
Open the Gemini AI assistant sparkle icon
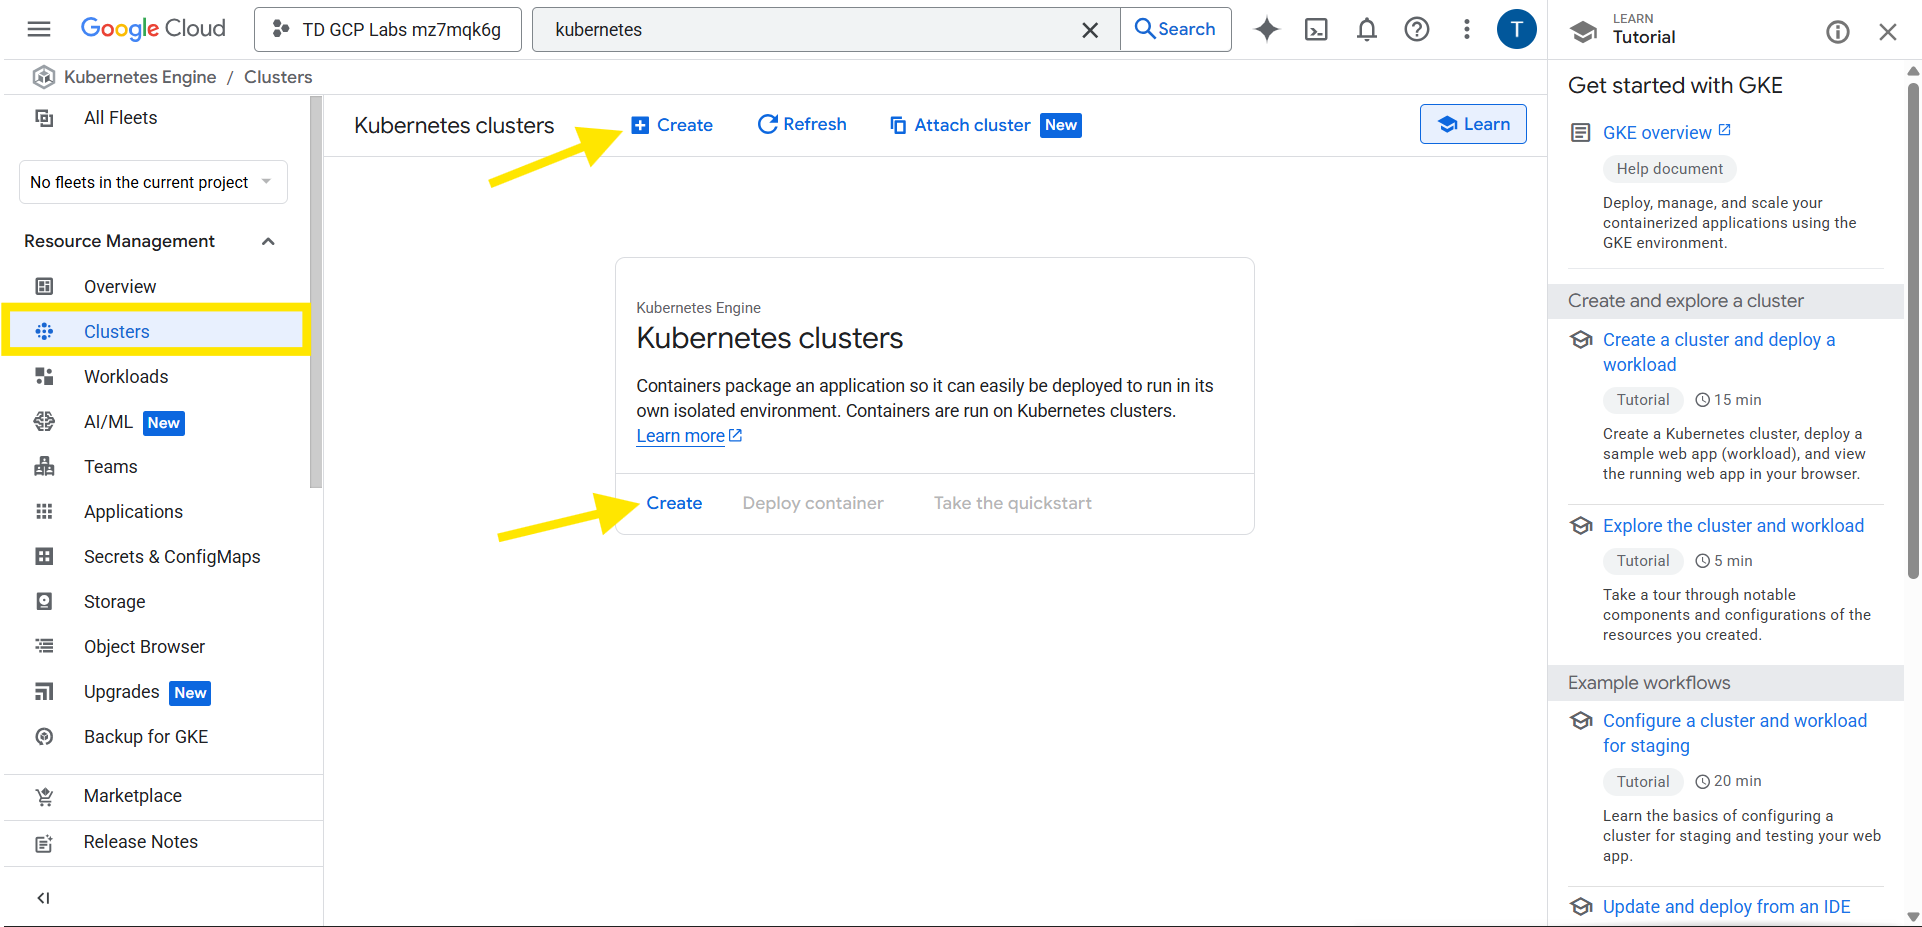click(x=1267, y=29)
